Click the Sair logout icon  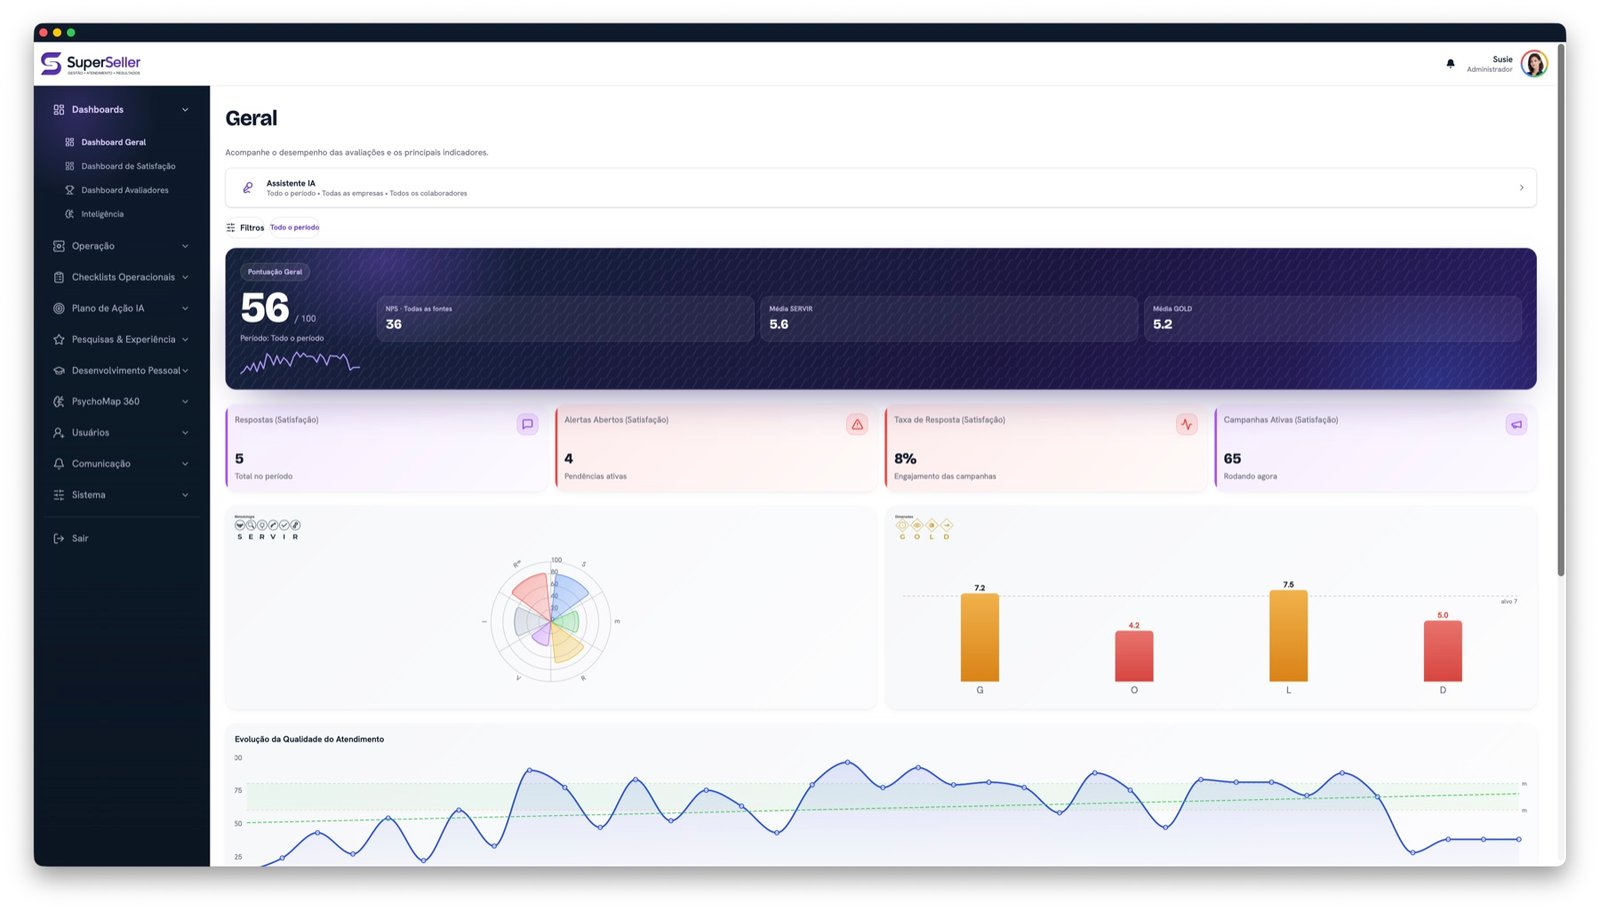tap(59, 538)
